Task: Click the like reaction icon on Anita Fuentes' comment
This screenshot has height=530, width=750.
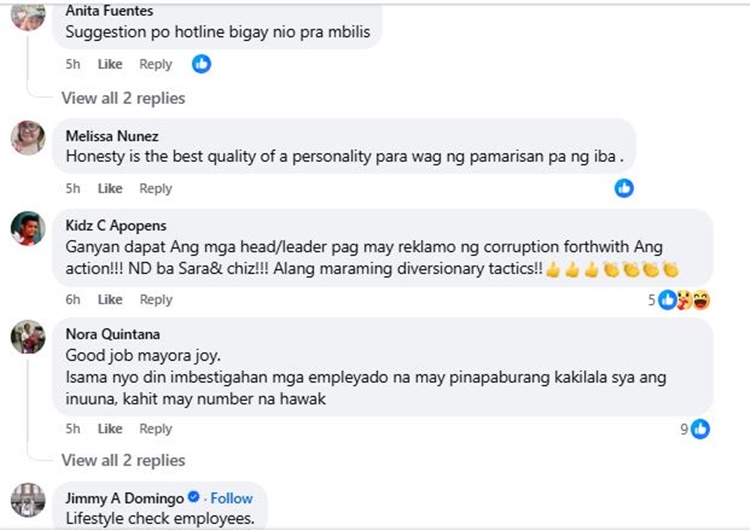Action: (201, 64)
